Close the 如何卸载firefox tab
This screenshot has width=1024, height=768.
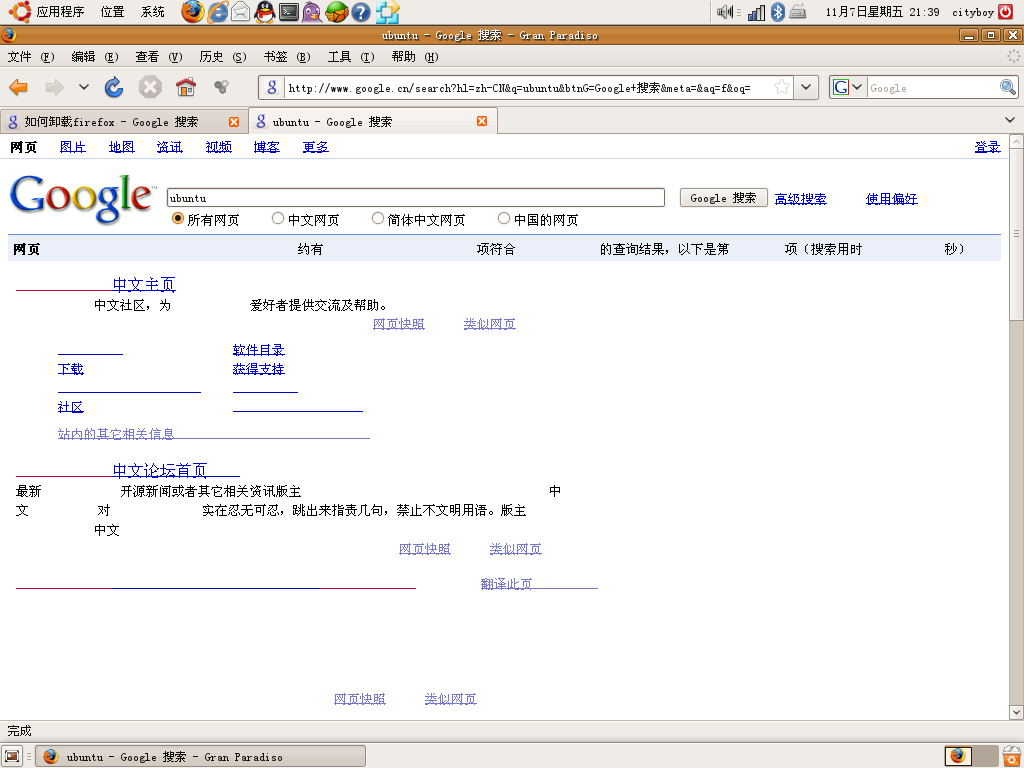pos(234,121)
